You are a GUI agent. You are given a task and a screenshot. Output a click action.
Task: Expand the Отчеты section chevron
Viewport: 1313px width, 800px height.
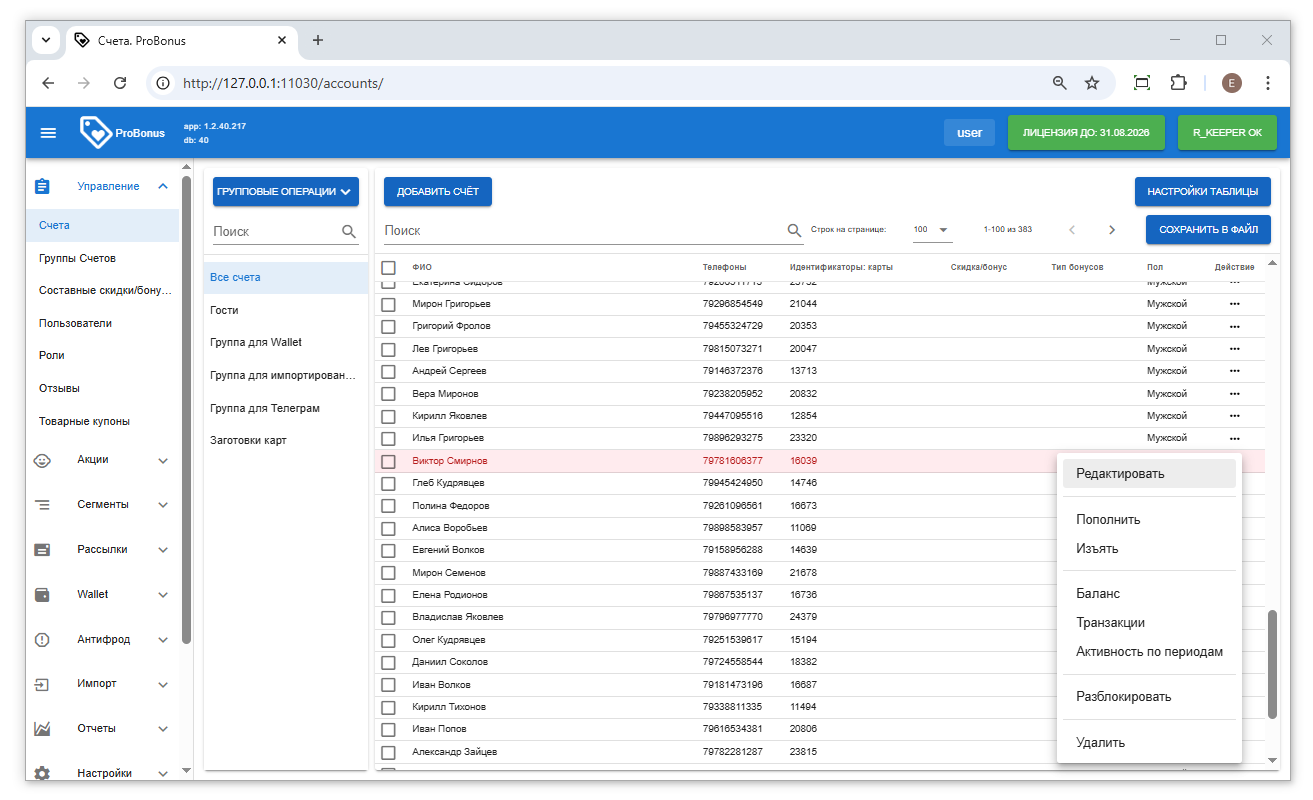point(163,729)
